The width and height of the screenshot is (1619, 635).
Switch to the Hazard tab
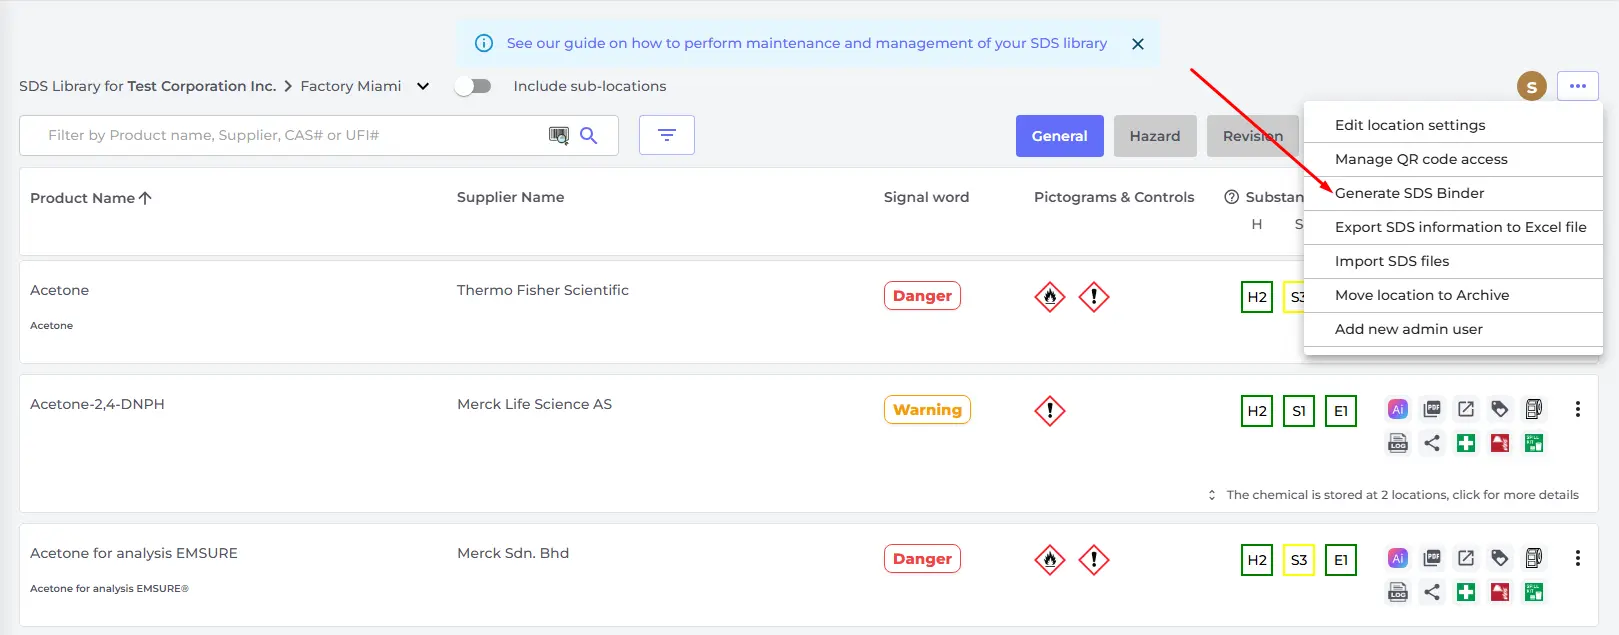[x=1155, y=136]
